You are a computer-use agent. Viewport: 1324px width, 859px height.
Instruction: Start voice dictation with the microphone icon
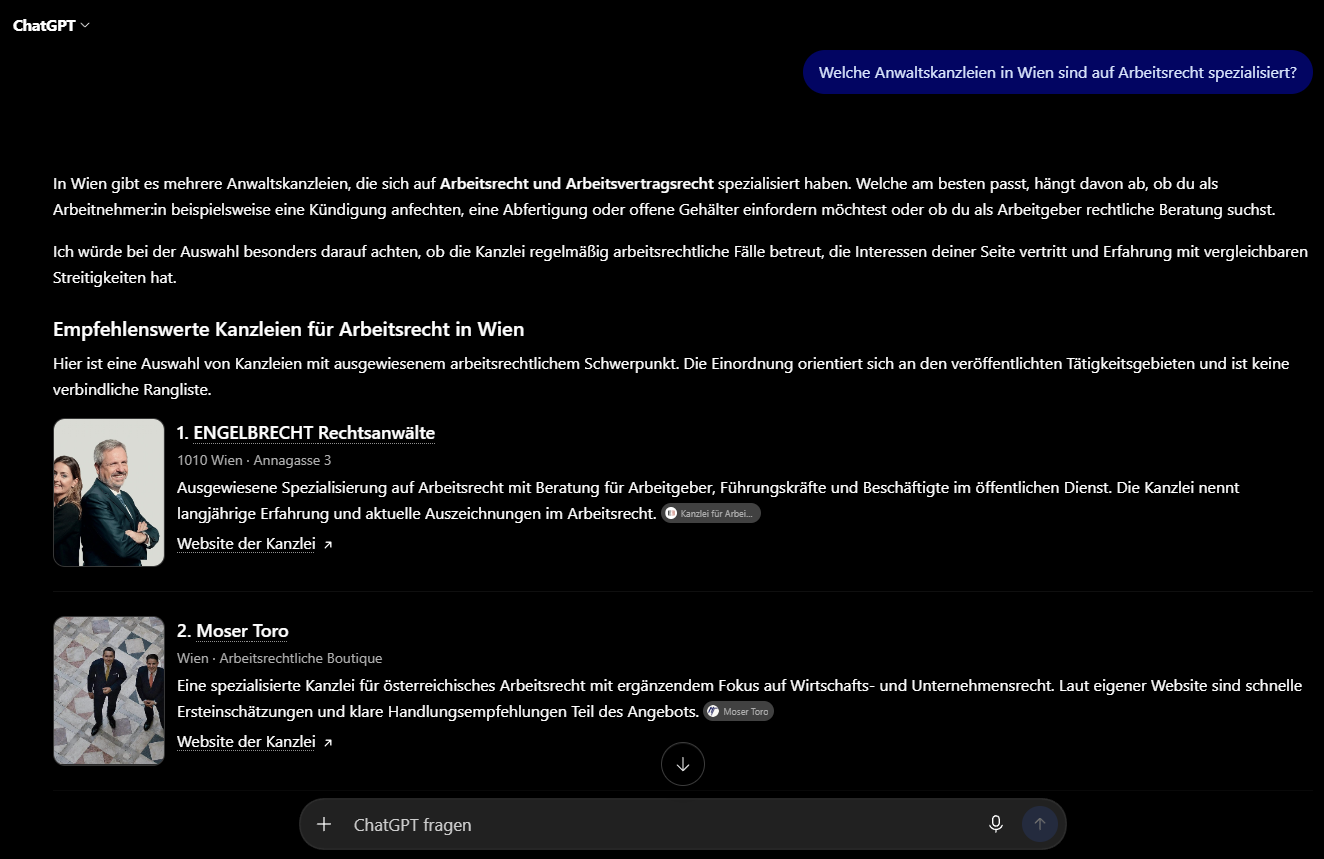click(996, 824)
